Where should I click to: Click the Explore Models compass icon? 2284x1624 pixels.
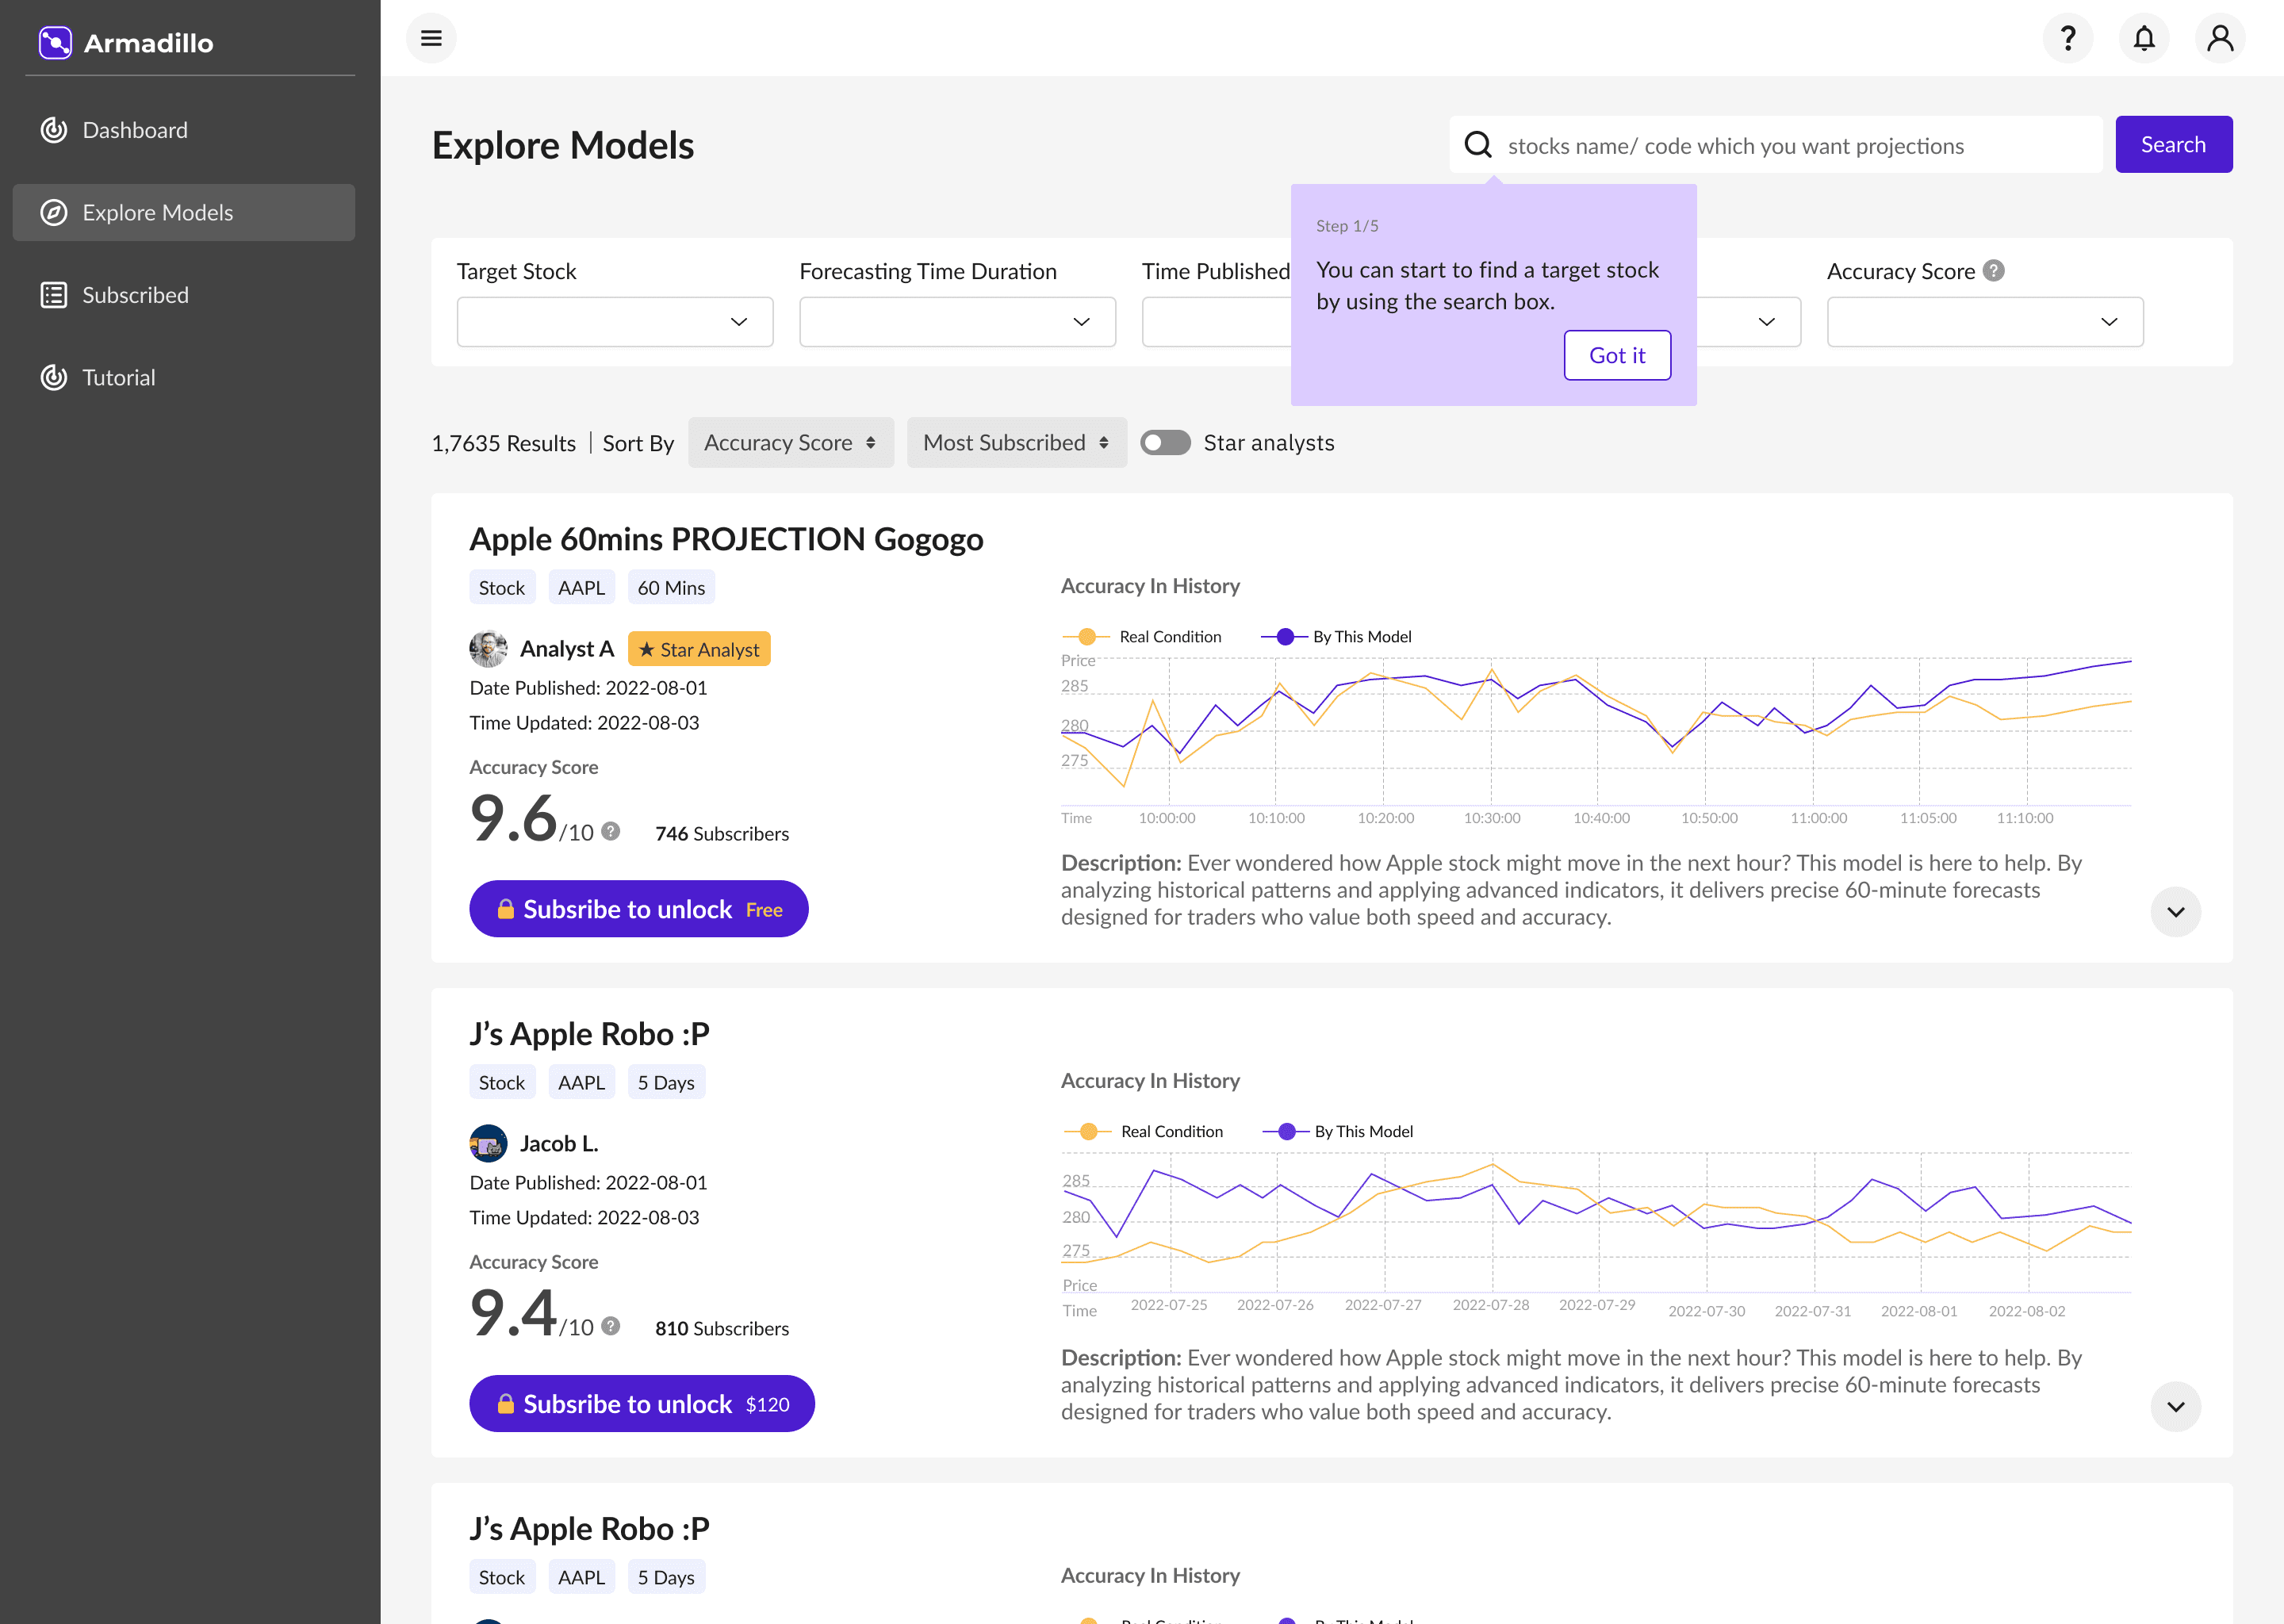point(54,213)
